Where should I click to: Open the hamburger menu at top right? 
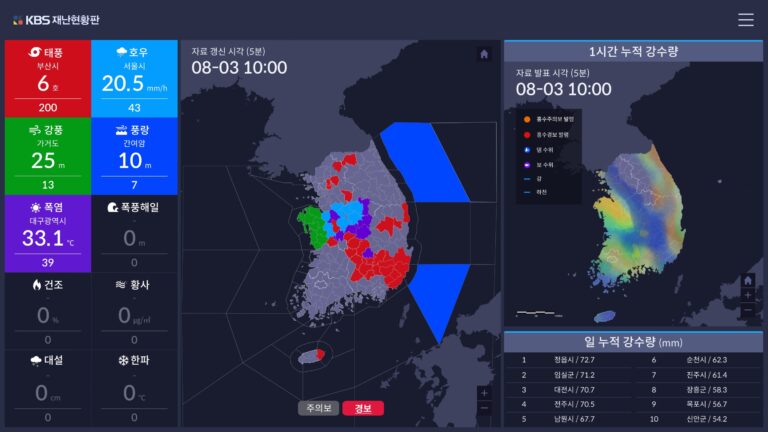click(745, 19)
